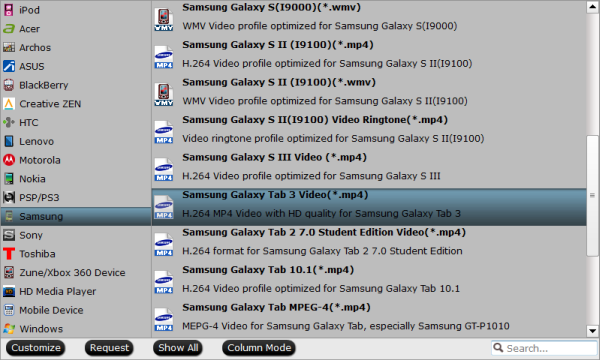Click the vertical scrollbar thumb
Image resolution: width=600 pixels, height=360 pixels.
coord(592,195)
